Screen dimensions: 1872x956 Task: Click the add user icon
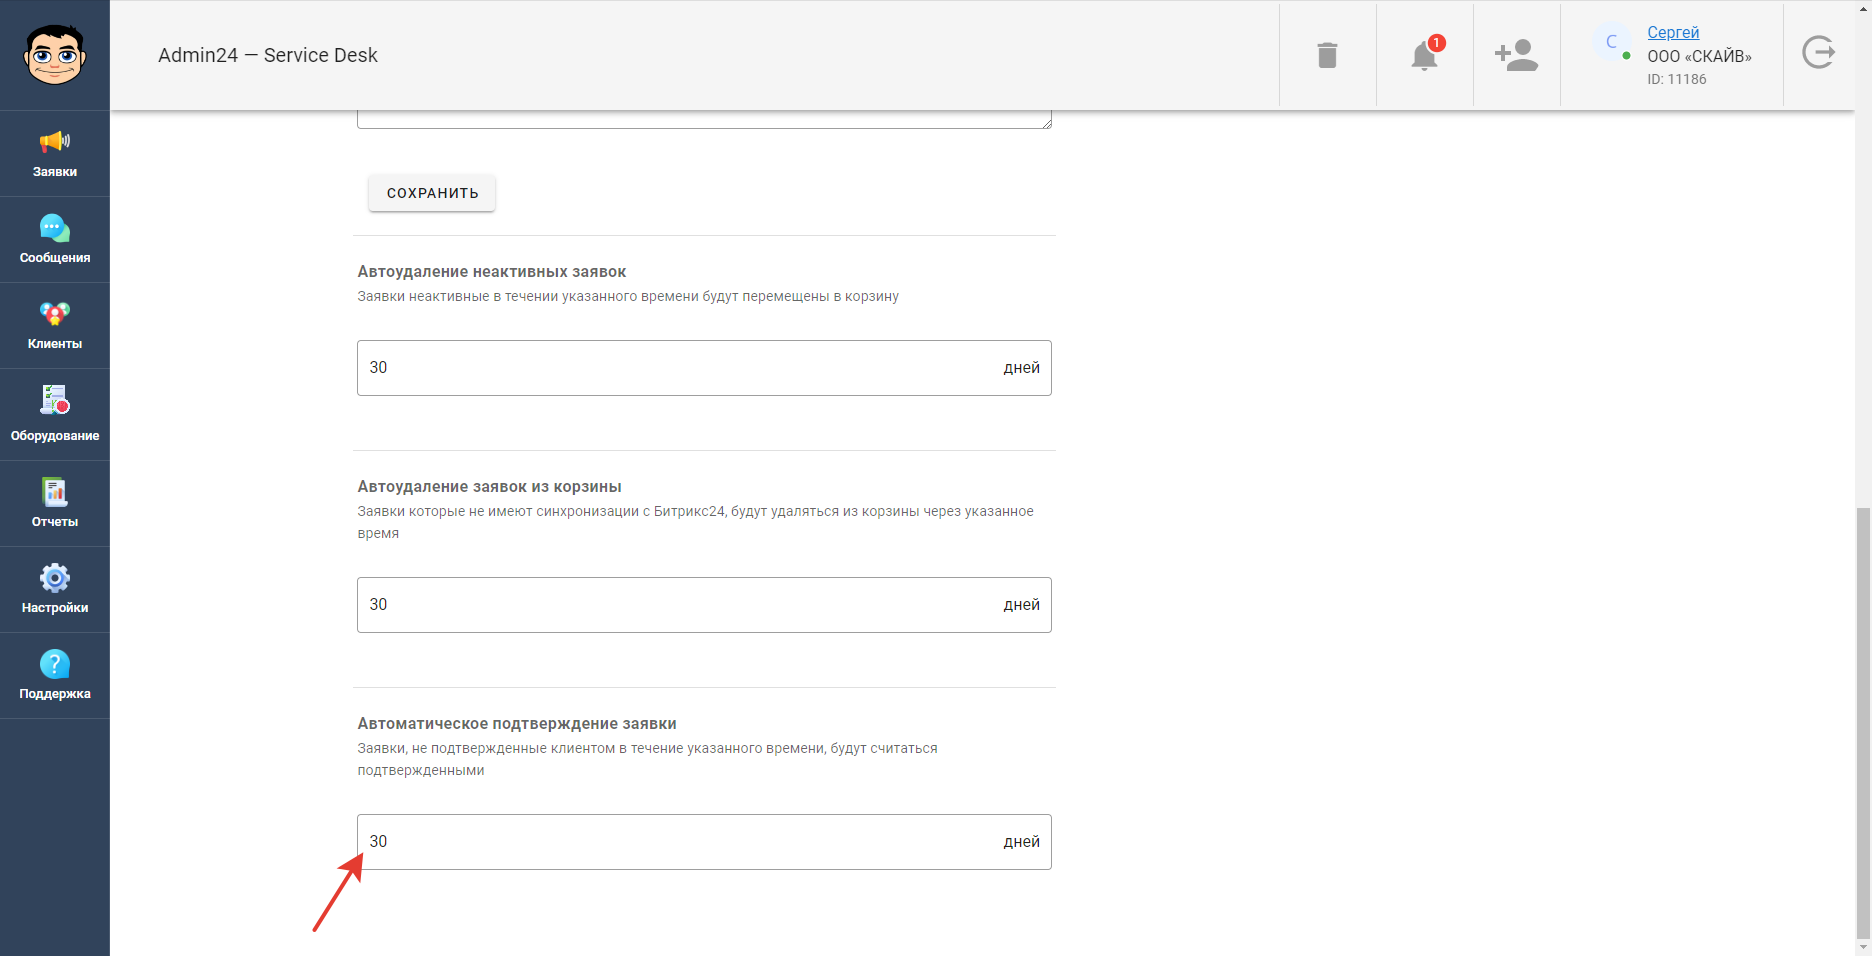tap(1516, 55)
